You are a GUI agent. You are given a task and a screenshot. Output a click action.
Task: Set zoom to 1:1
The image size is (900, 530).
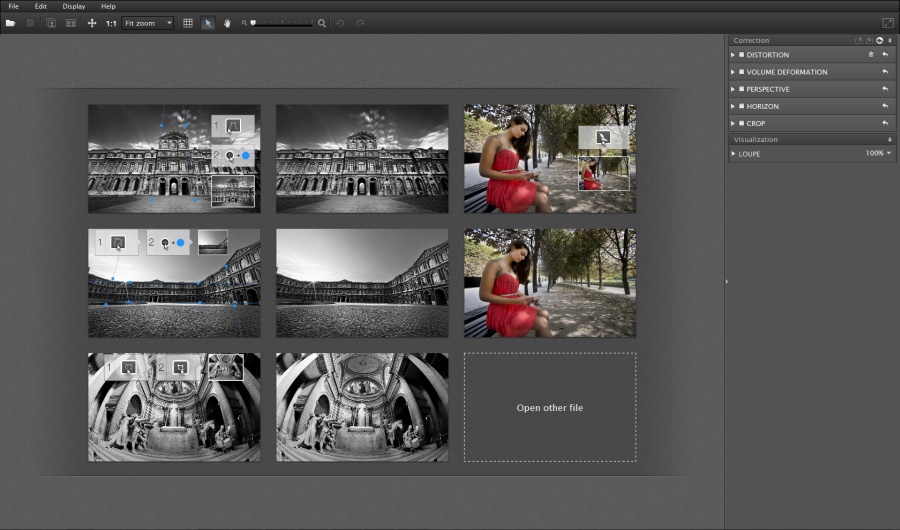click(111, 23)
